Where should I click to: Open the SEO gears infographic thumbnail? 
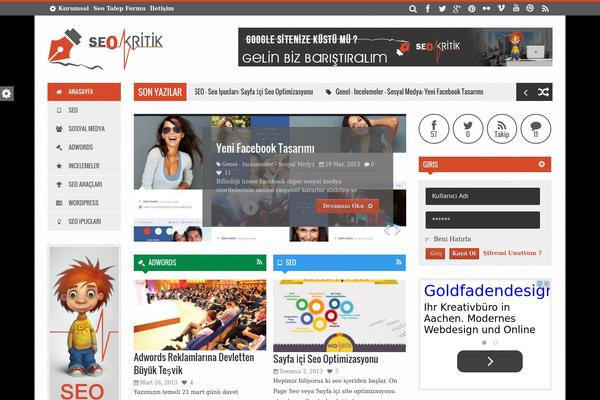(339, 316)
